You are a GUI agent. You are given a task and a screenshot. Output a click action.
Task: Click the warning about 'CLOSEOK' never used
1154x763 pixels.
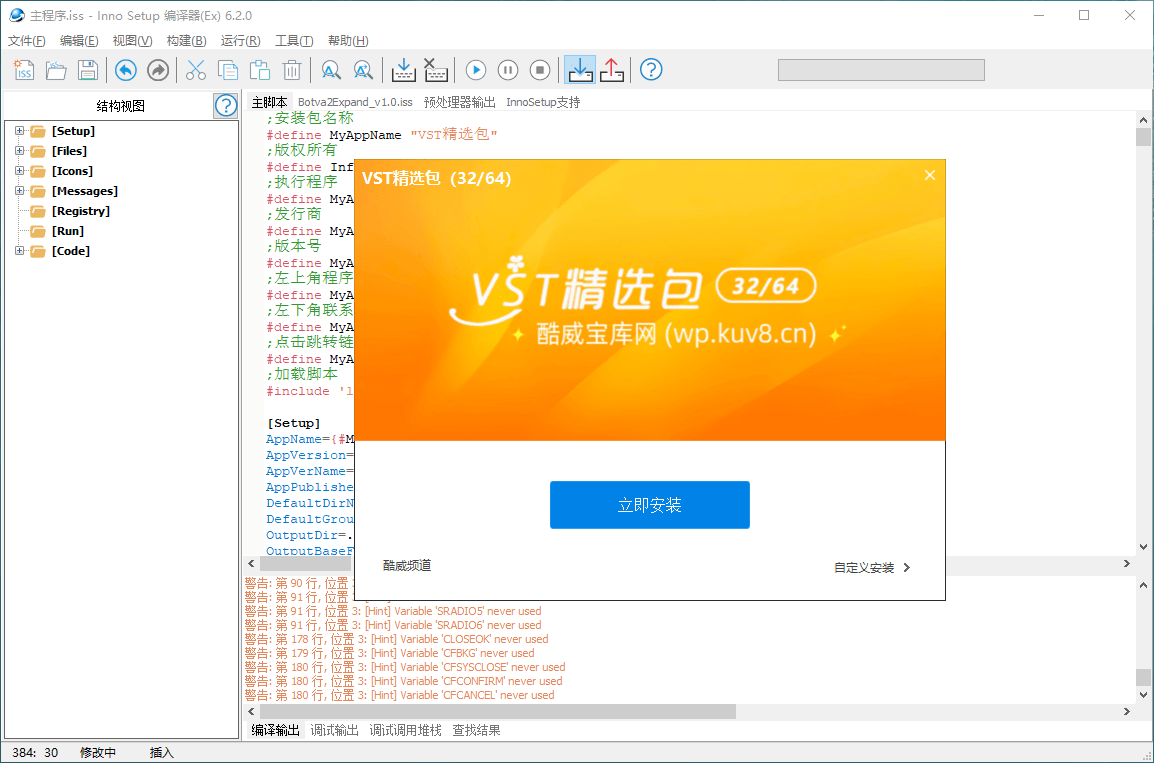pyautogui.click(x=397, y=639)
